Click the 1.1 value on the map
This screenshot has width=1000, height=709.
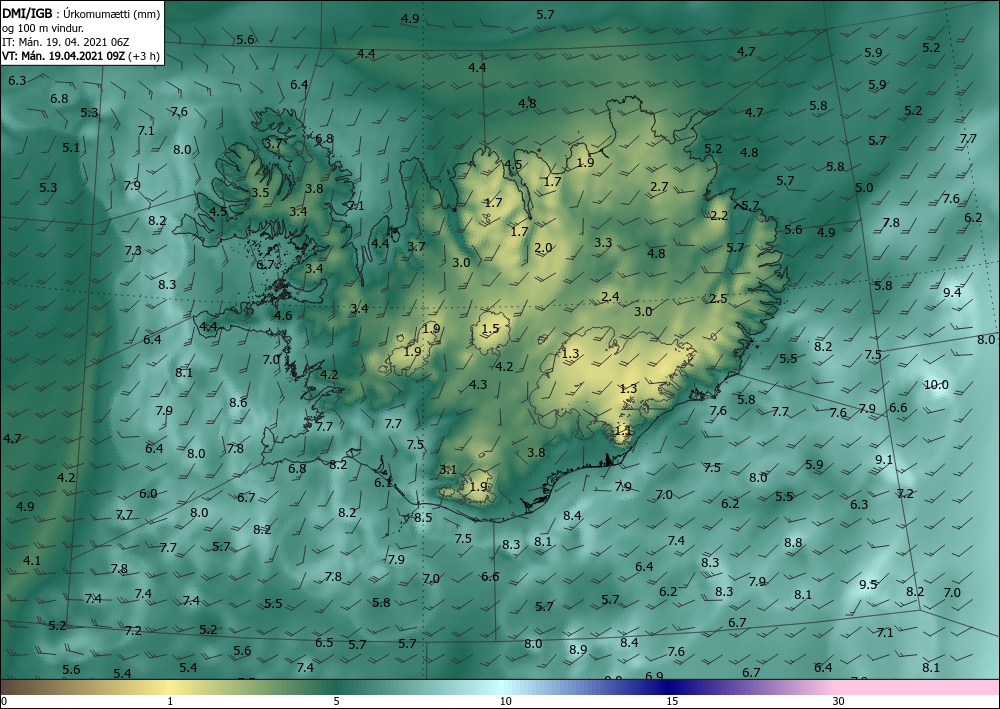623,430
